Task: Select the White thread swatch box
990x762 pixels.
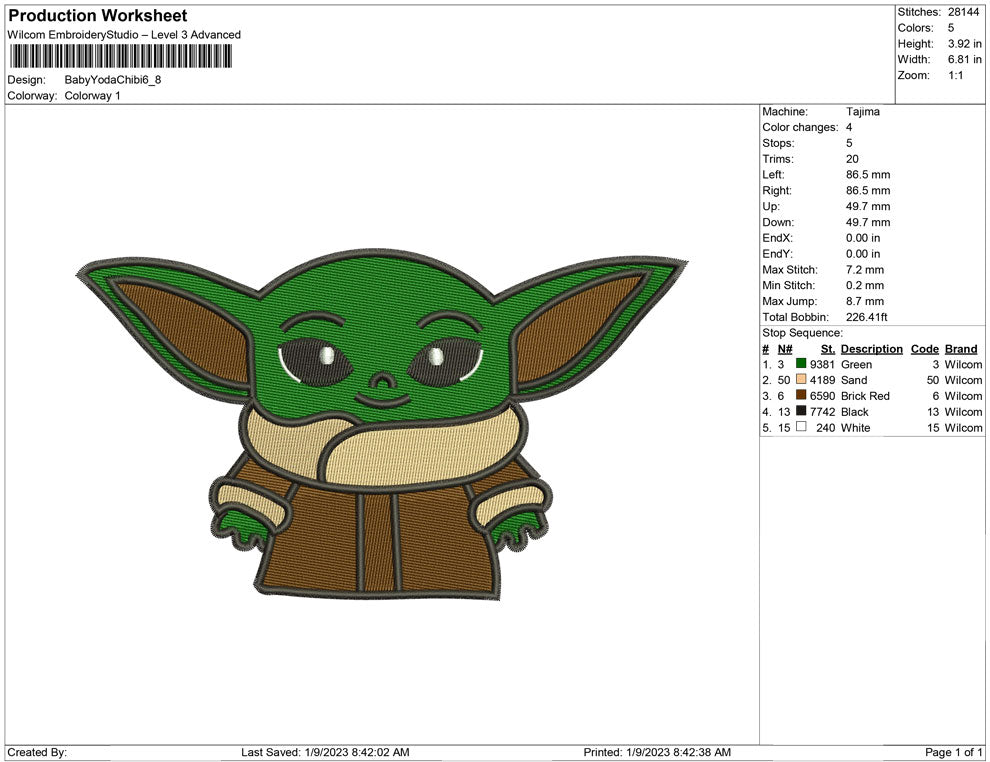Action: pos(801,427)
